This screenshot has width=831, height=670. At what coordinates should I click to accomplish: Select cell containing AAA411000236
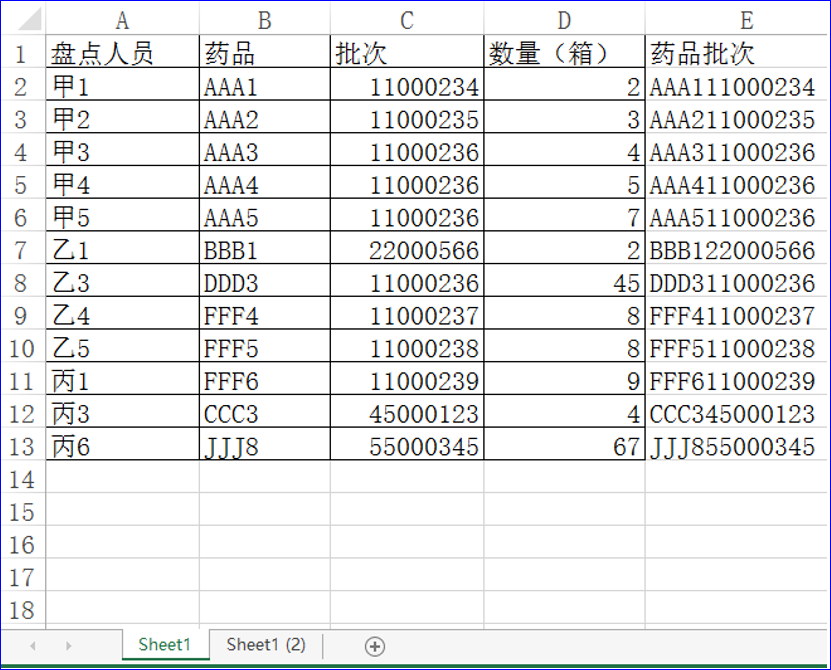click(737, 184)
